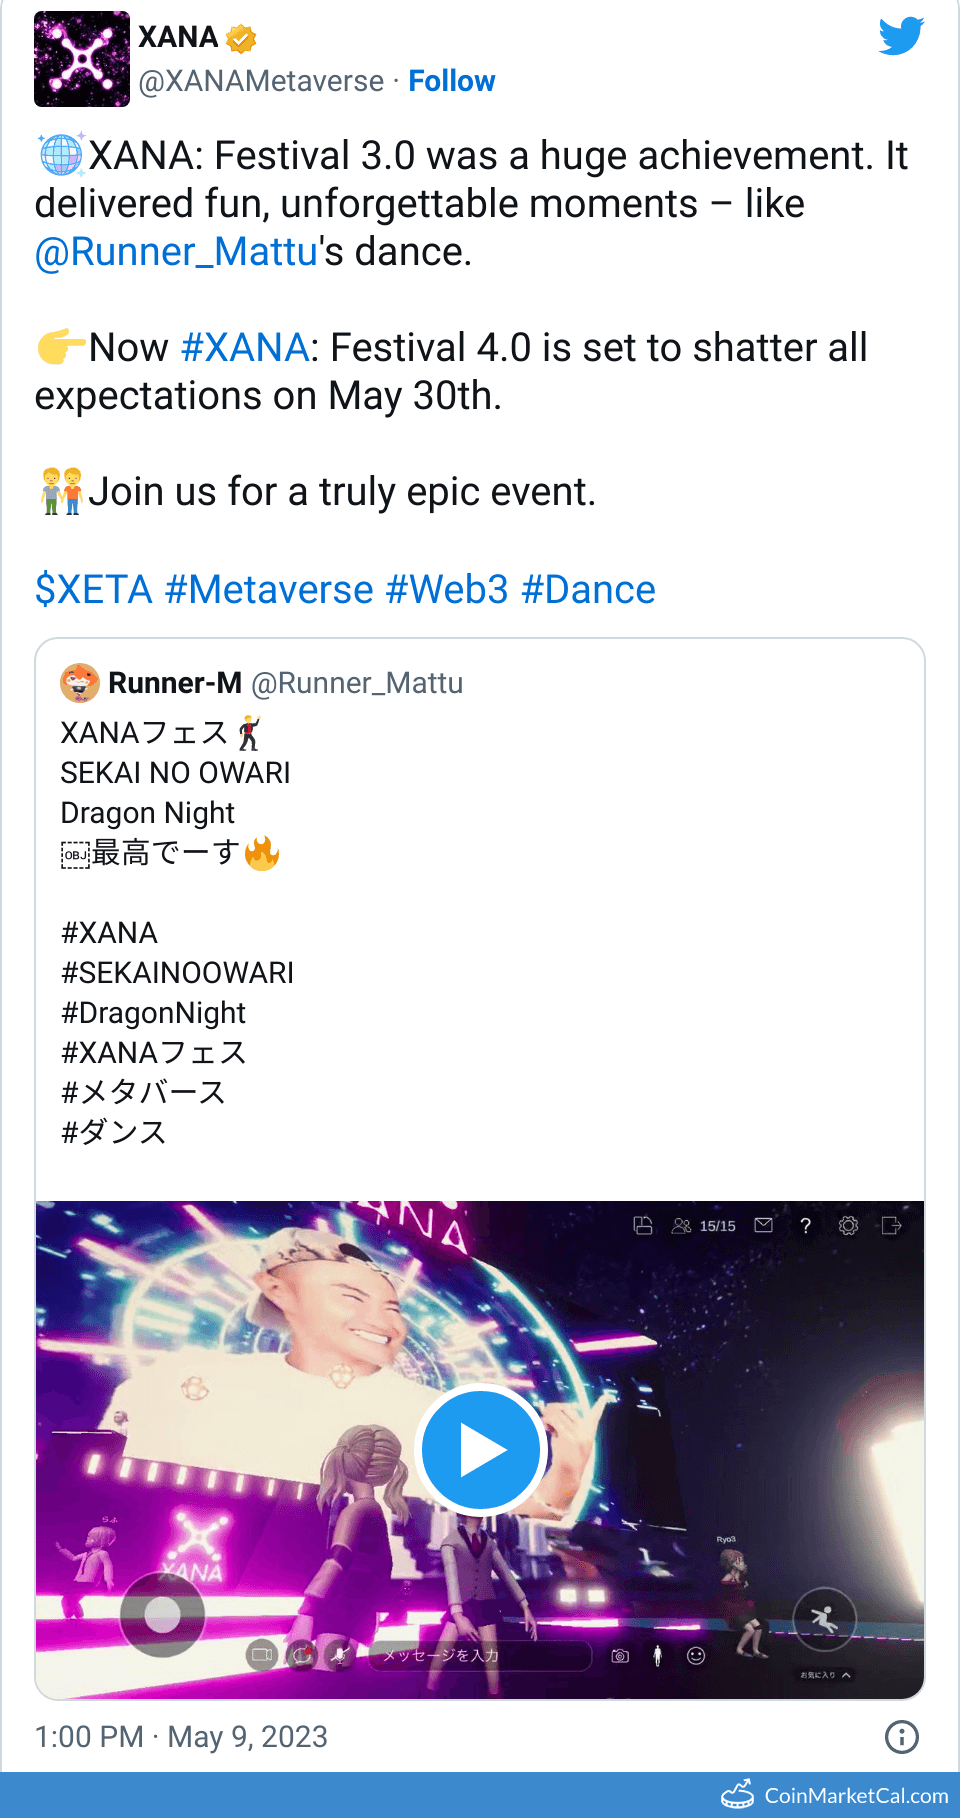The width and height of the screenshot is (960, 1818).
Task: Click the camera screenshot icon
Action: pos(620,1656)
